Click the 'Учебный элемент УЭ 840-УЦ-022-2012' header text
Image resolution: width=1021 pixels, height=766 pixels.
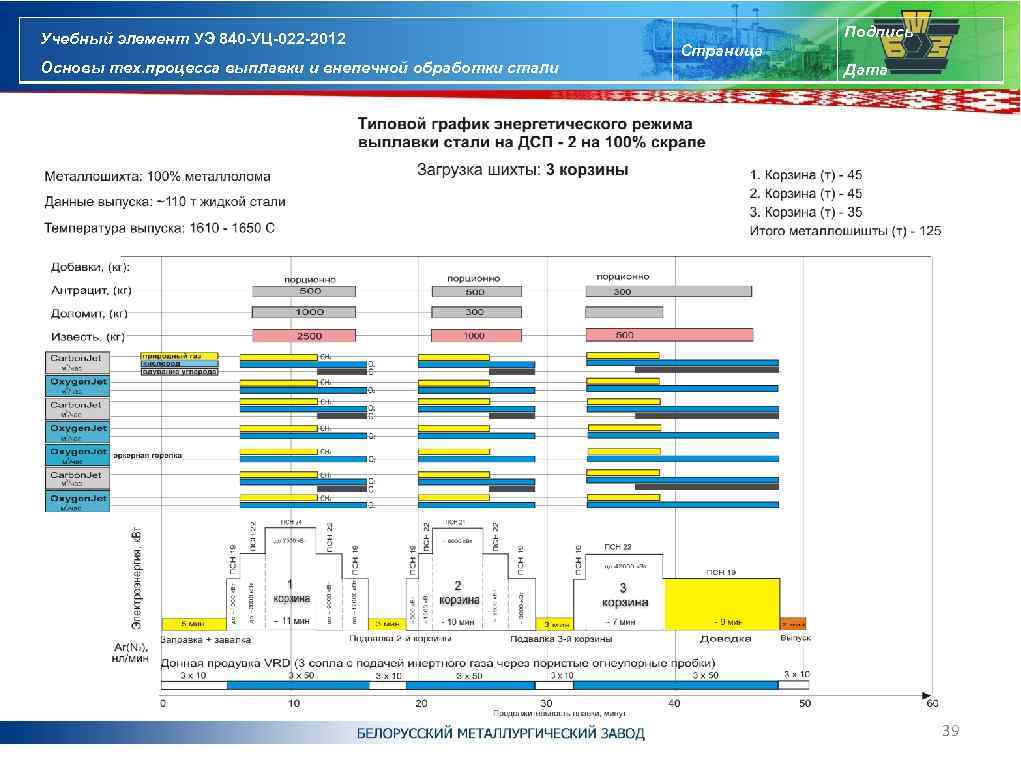pos(193,38)
